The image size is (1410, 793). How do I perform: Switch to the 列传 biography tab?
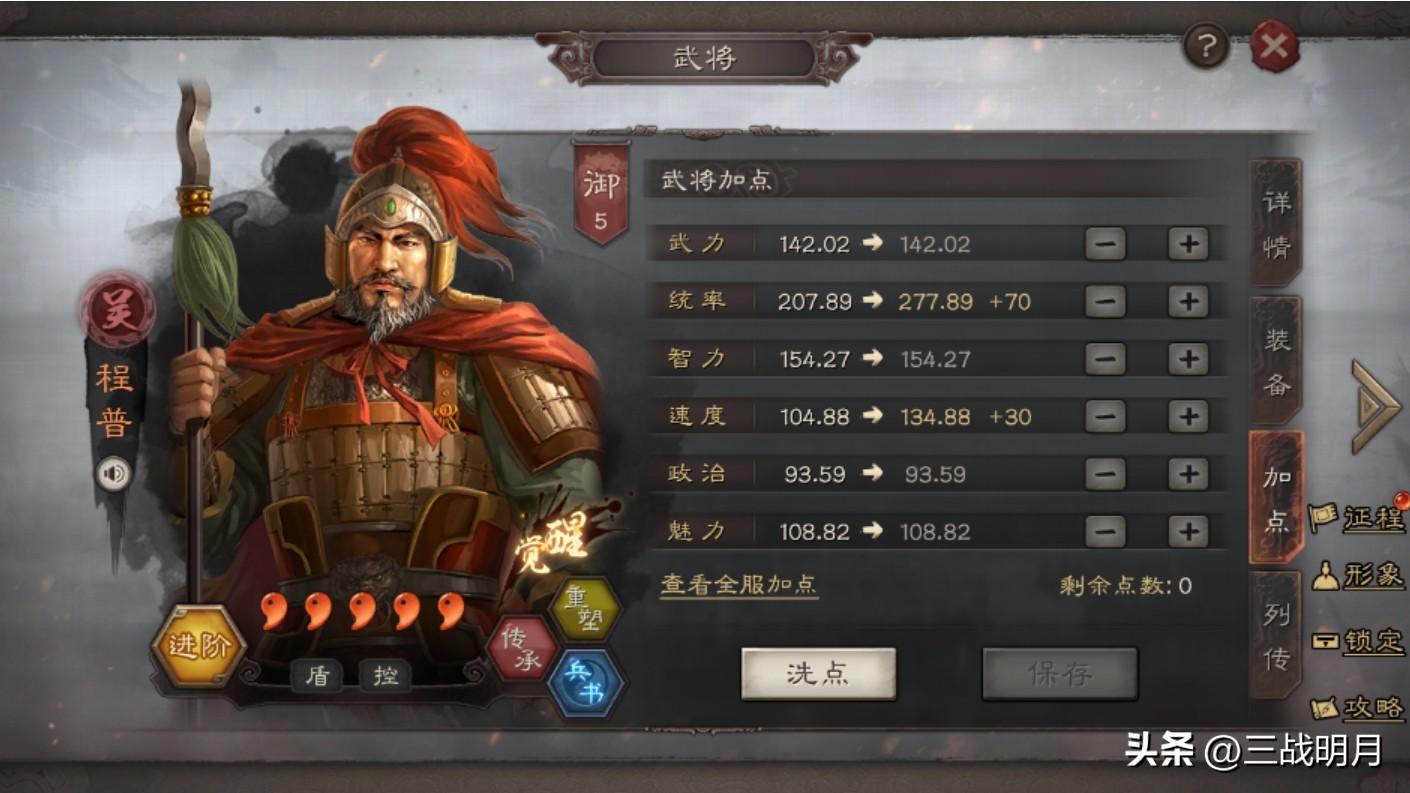pyautogui.click(x=1277, y=636)
